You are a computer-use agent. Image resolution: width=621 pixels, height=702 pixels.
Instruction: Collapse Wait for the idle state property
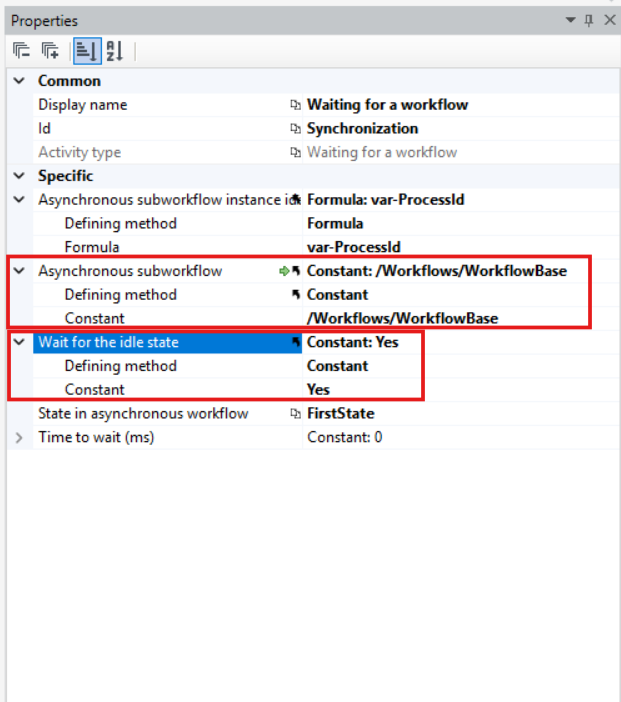pos(19,342)
